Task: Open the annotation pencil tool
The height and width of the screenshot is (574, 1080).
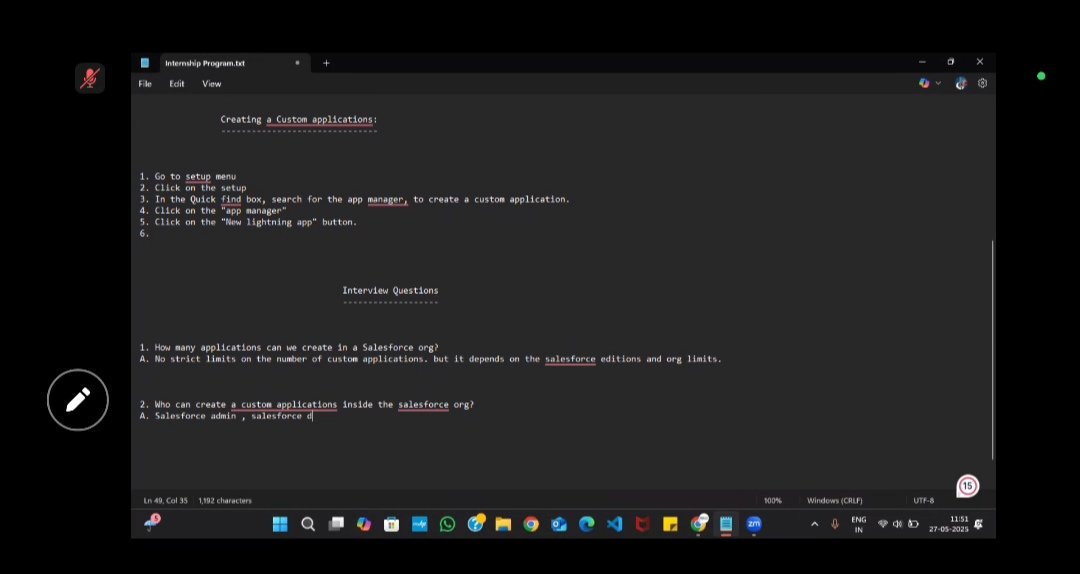Action: tap(78, 400)
